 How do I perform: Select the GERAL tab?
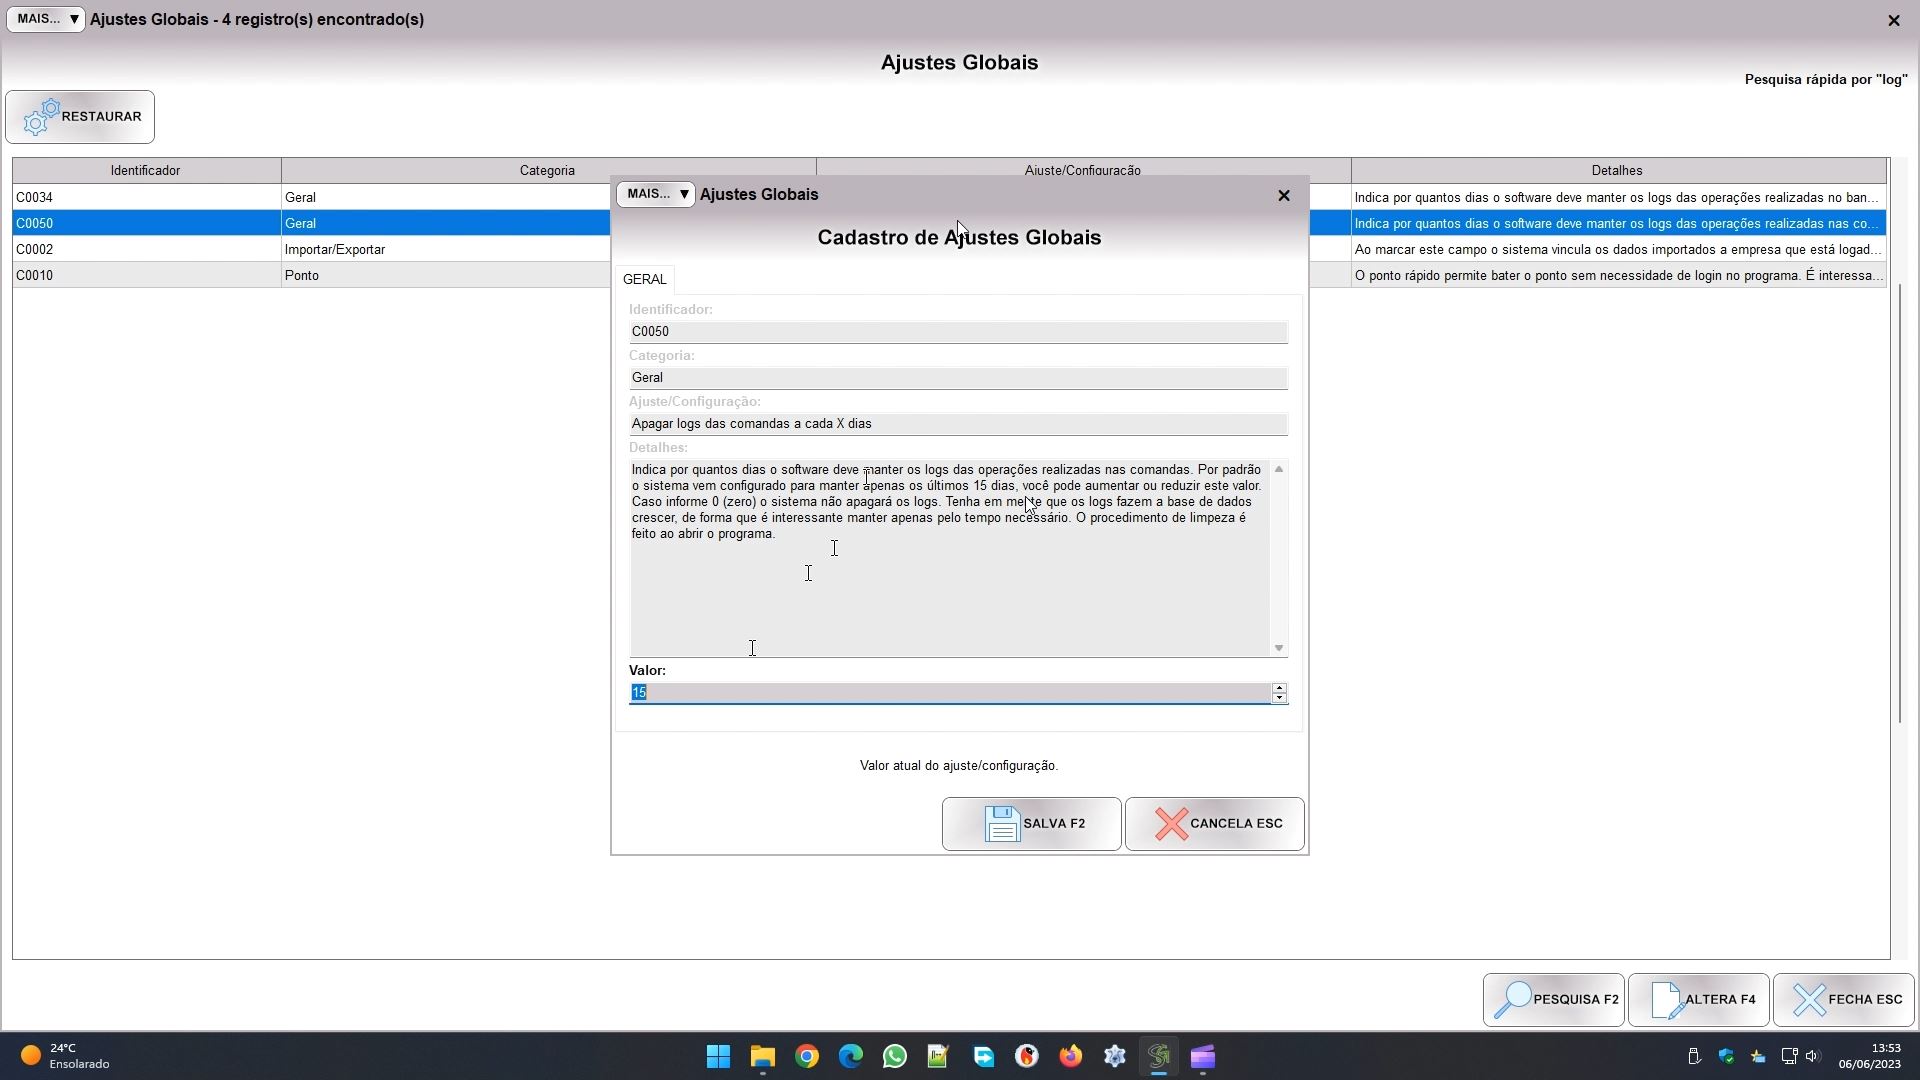pos(644,279)
